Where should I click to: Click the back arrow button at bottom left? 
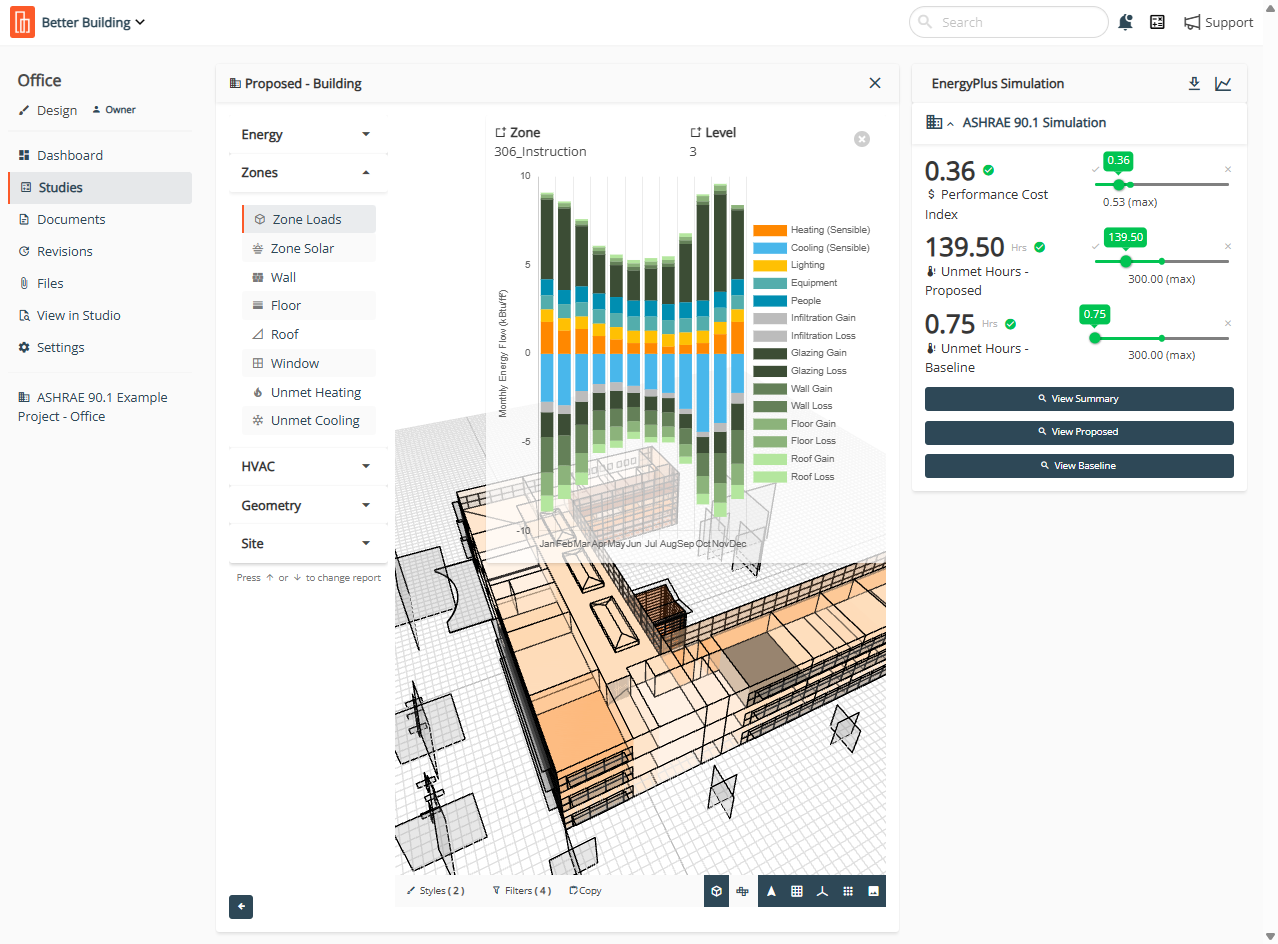(241, 907)
